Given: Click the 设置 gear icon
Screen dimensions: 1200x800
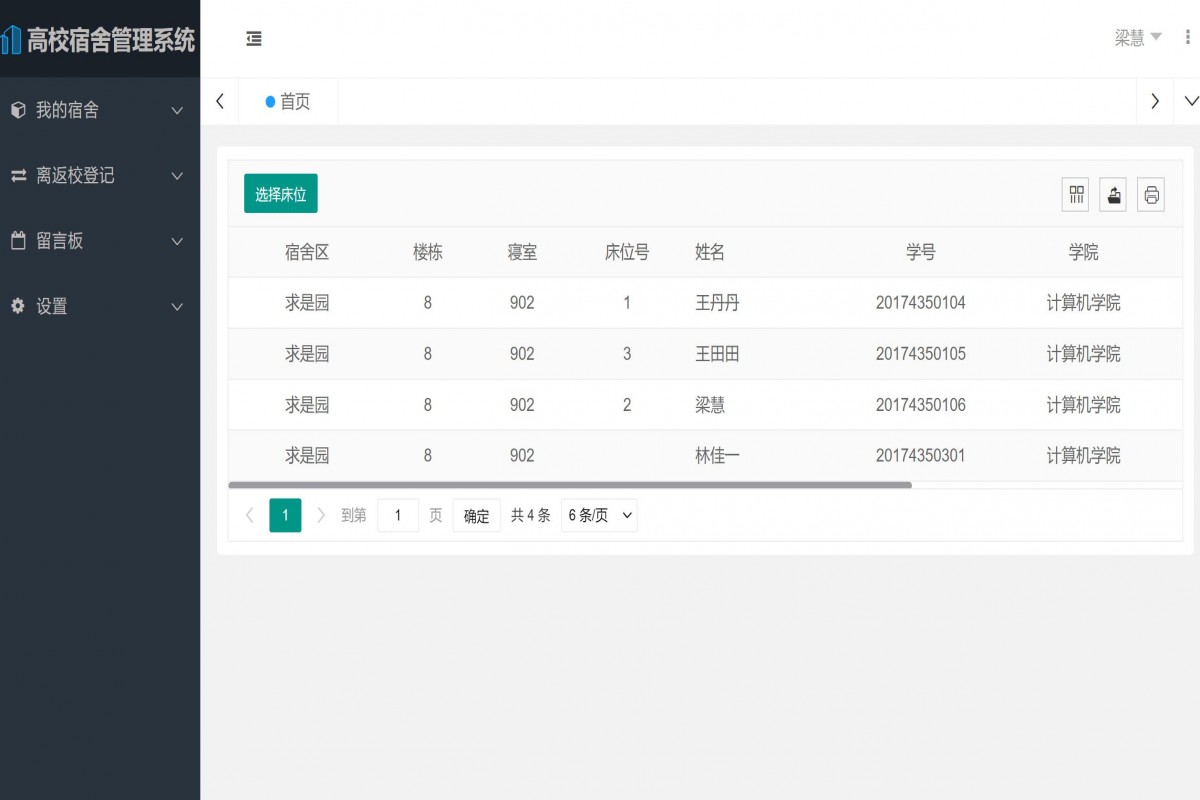Looking at the screenshot, I should (17, 307).
